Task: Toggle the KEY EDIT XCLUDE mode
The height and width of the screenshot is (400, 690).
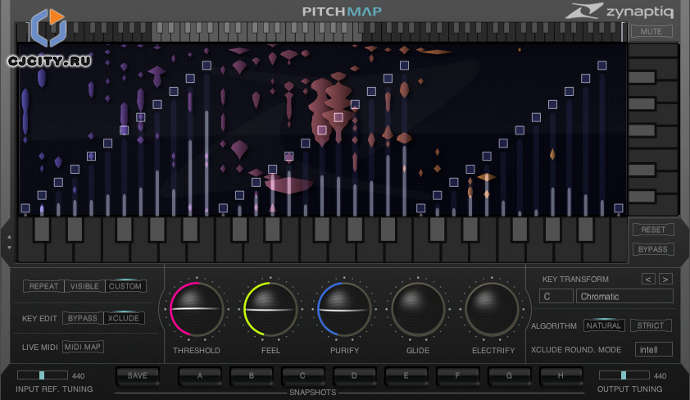Action: point(124,318)
